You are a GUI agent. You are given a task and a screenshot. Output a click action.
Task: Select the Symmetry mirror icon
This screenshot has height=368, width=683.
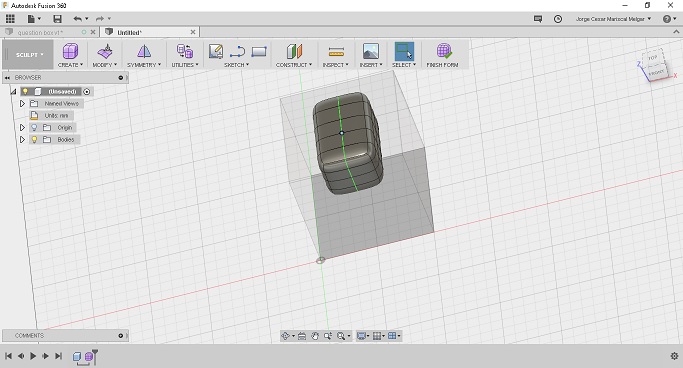pos(144,51)
